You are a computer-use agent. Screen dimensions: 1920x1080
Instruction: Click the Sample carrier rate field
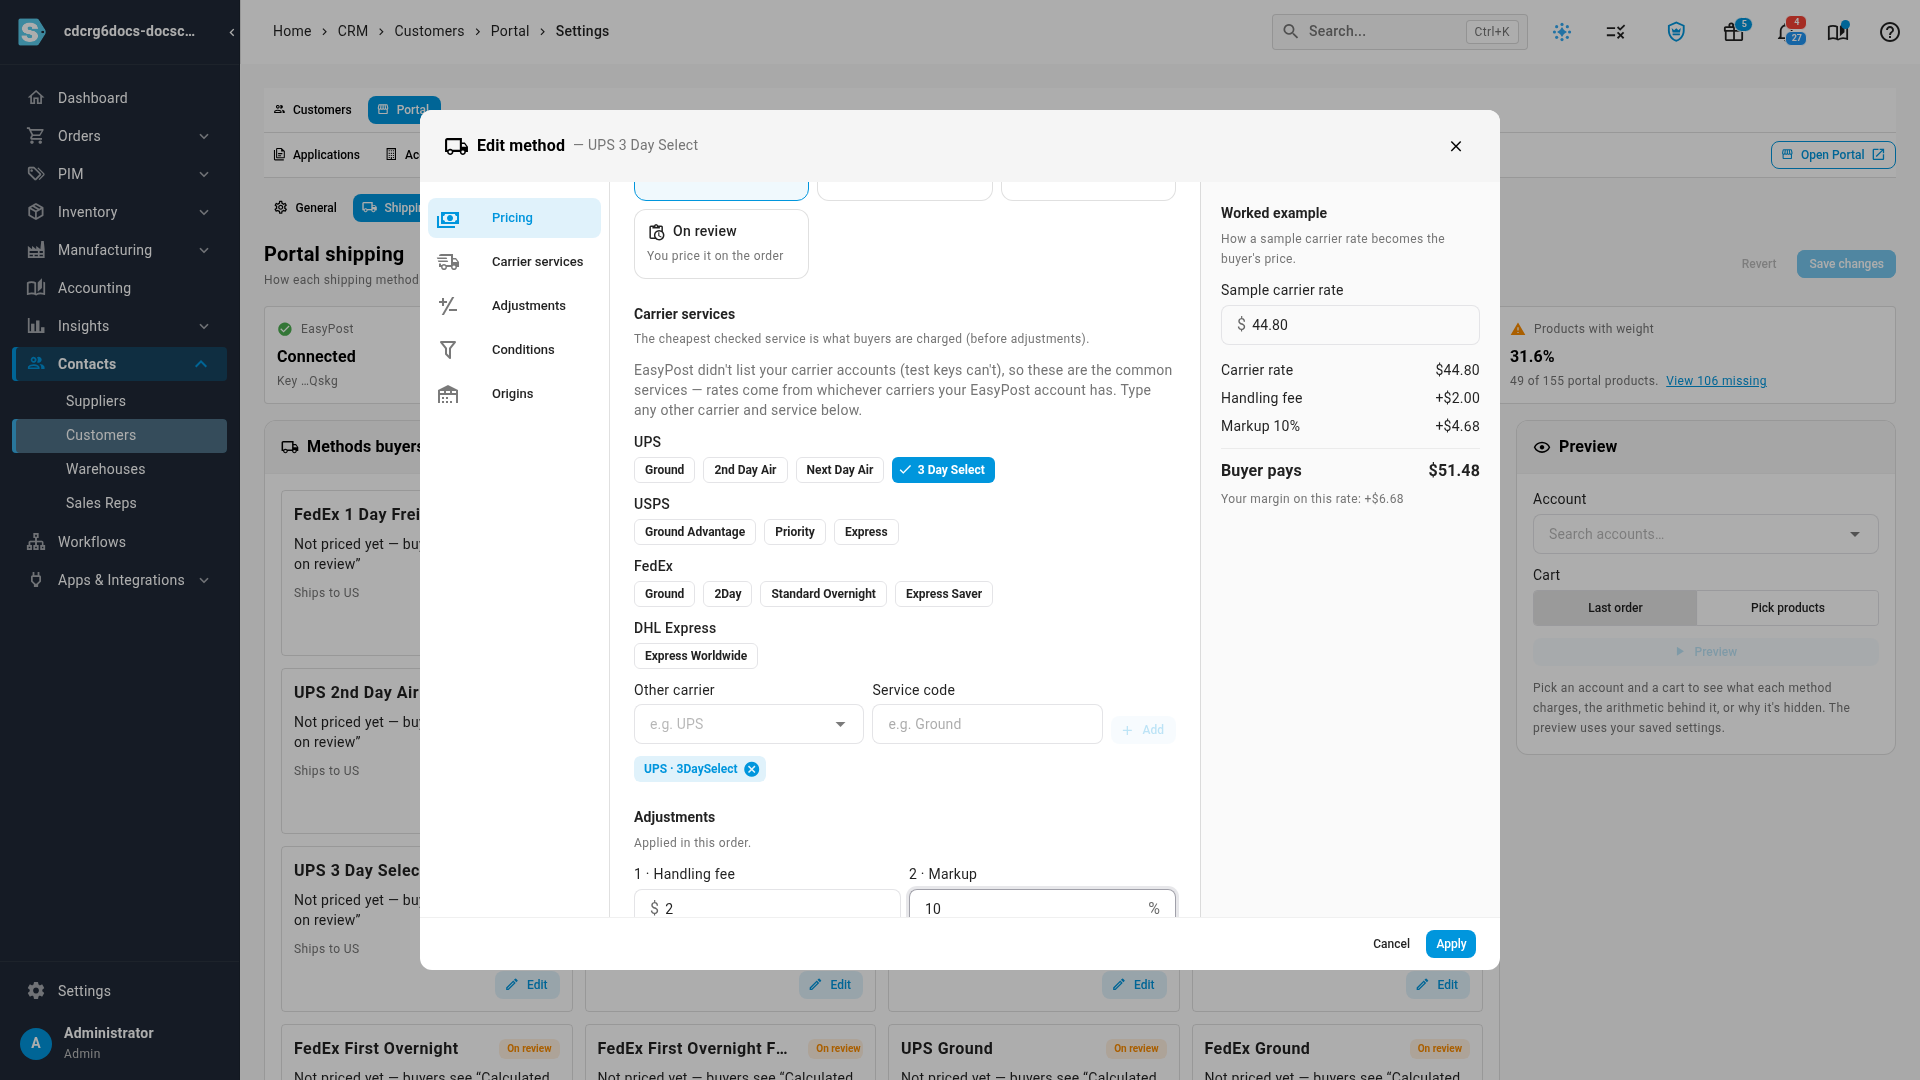(1350, 325)
